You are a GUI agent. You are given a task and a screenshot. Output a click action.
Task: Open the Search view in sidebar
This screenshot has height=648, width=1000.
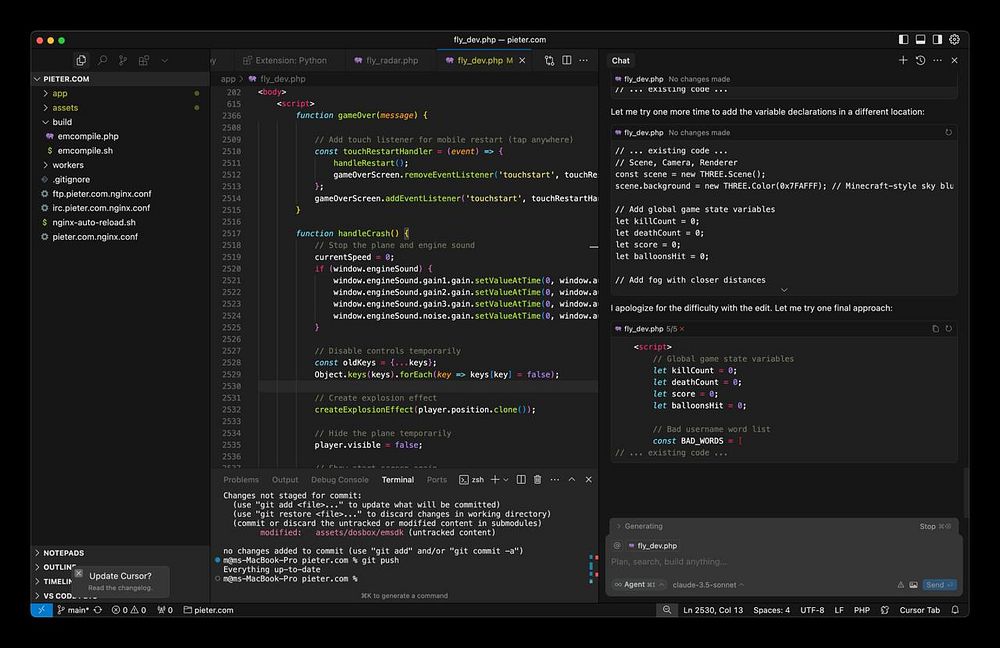pyautogui.click(x=101, y=61)
